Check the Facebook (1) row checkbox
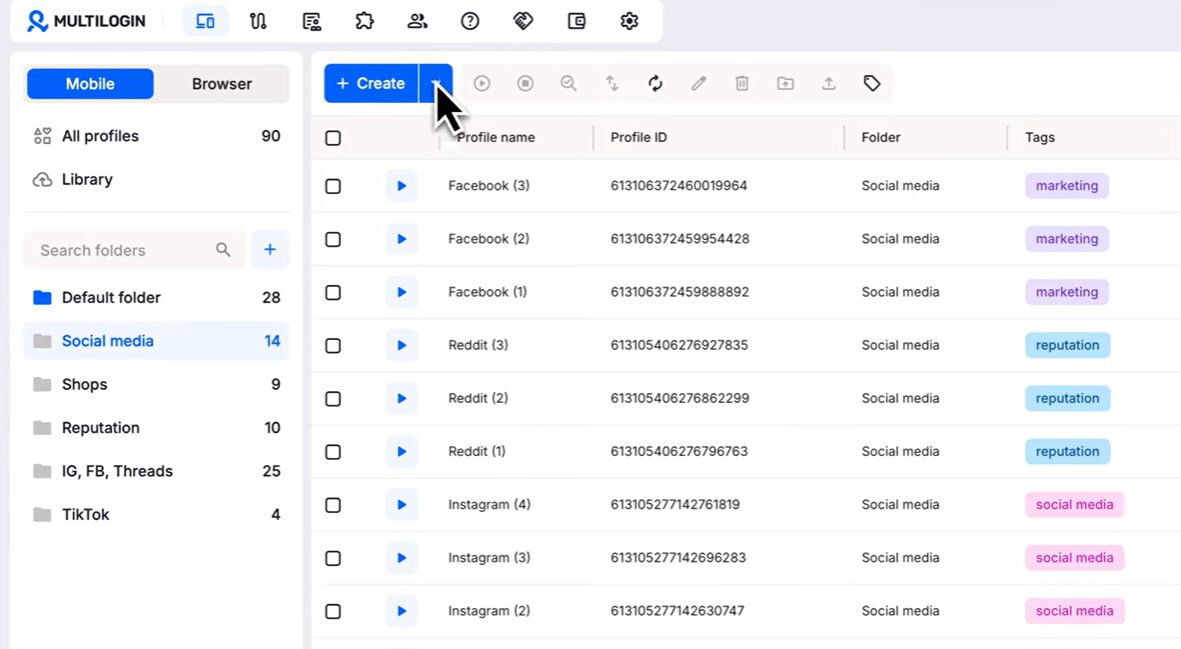This screenshot has height=649, width=1181. [x=333, y=292]
